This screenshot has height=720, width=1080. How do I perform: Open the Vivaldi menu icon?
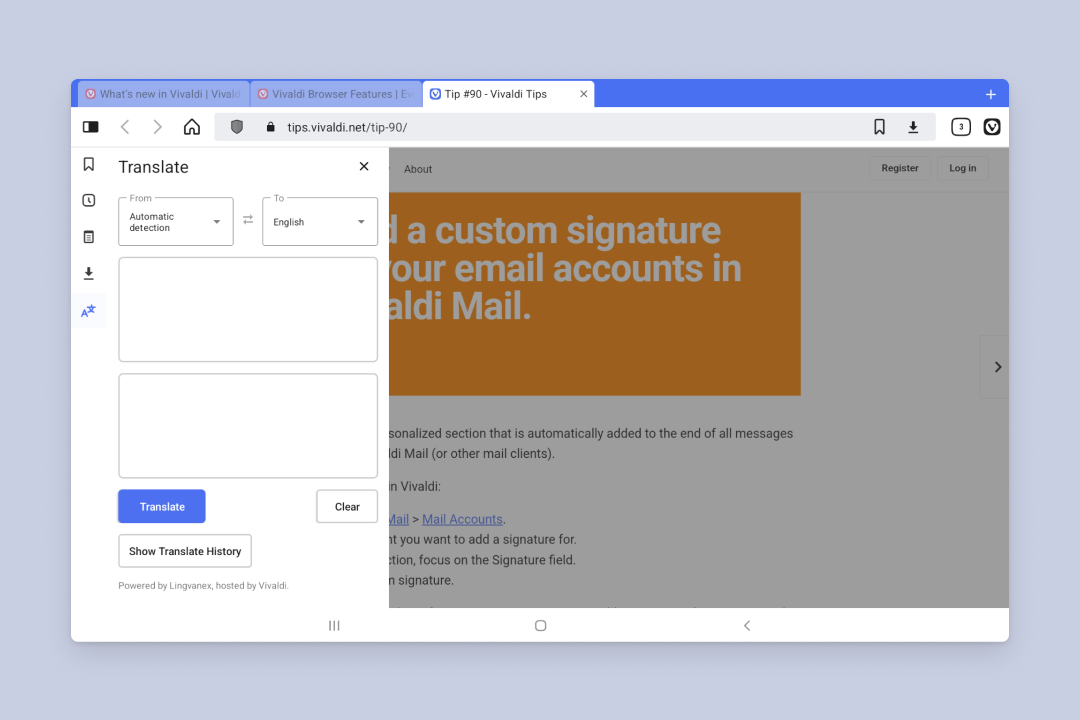point(992,127)
